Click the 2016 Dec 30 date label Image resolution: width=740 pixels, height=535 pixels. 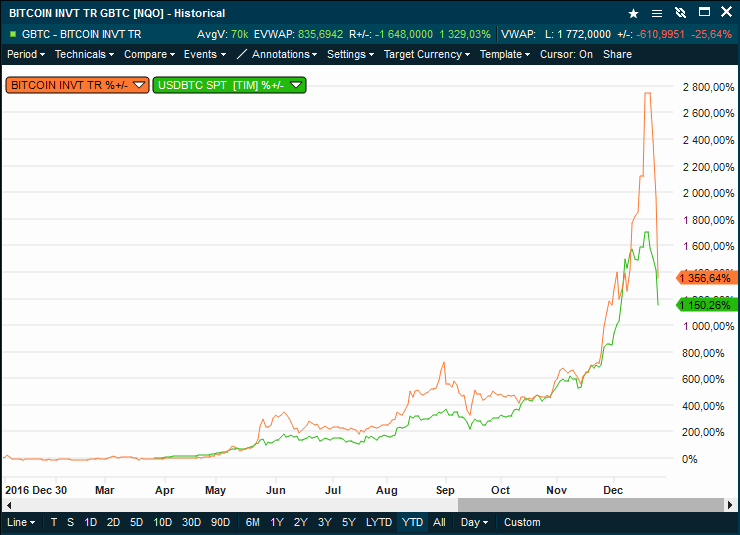[x=36, y=490]
